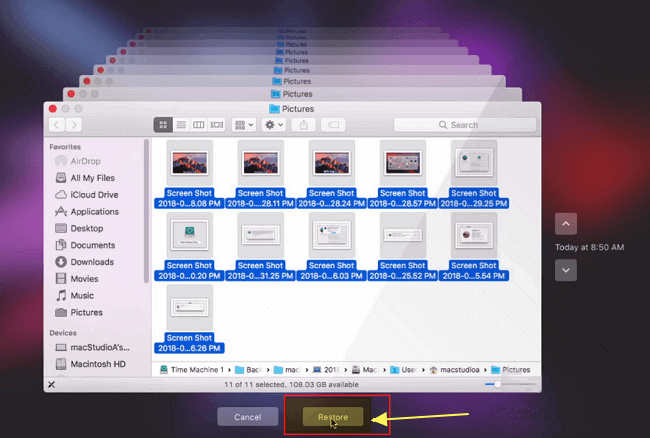Select screenshot ending 6.03 PM
Viewport: 650px width, 438px height.
(332, 247)
